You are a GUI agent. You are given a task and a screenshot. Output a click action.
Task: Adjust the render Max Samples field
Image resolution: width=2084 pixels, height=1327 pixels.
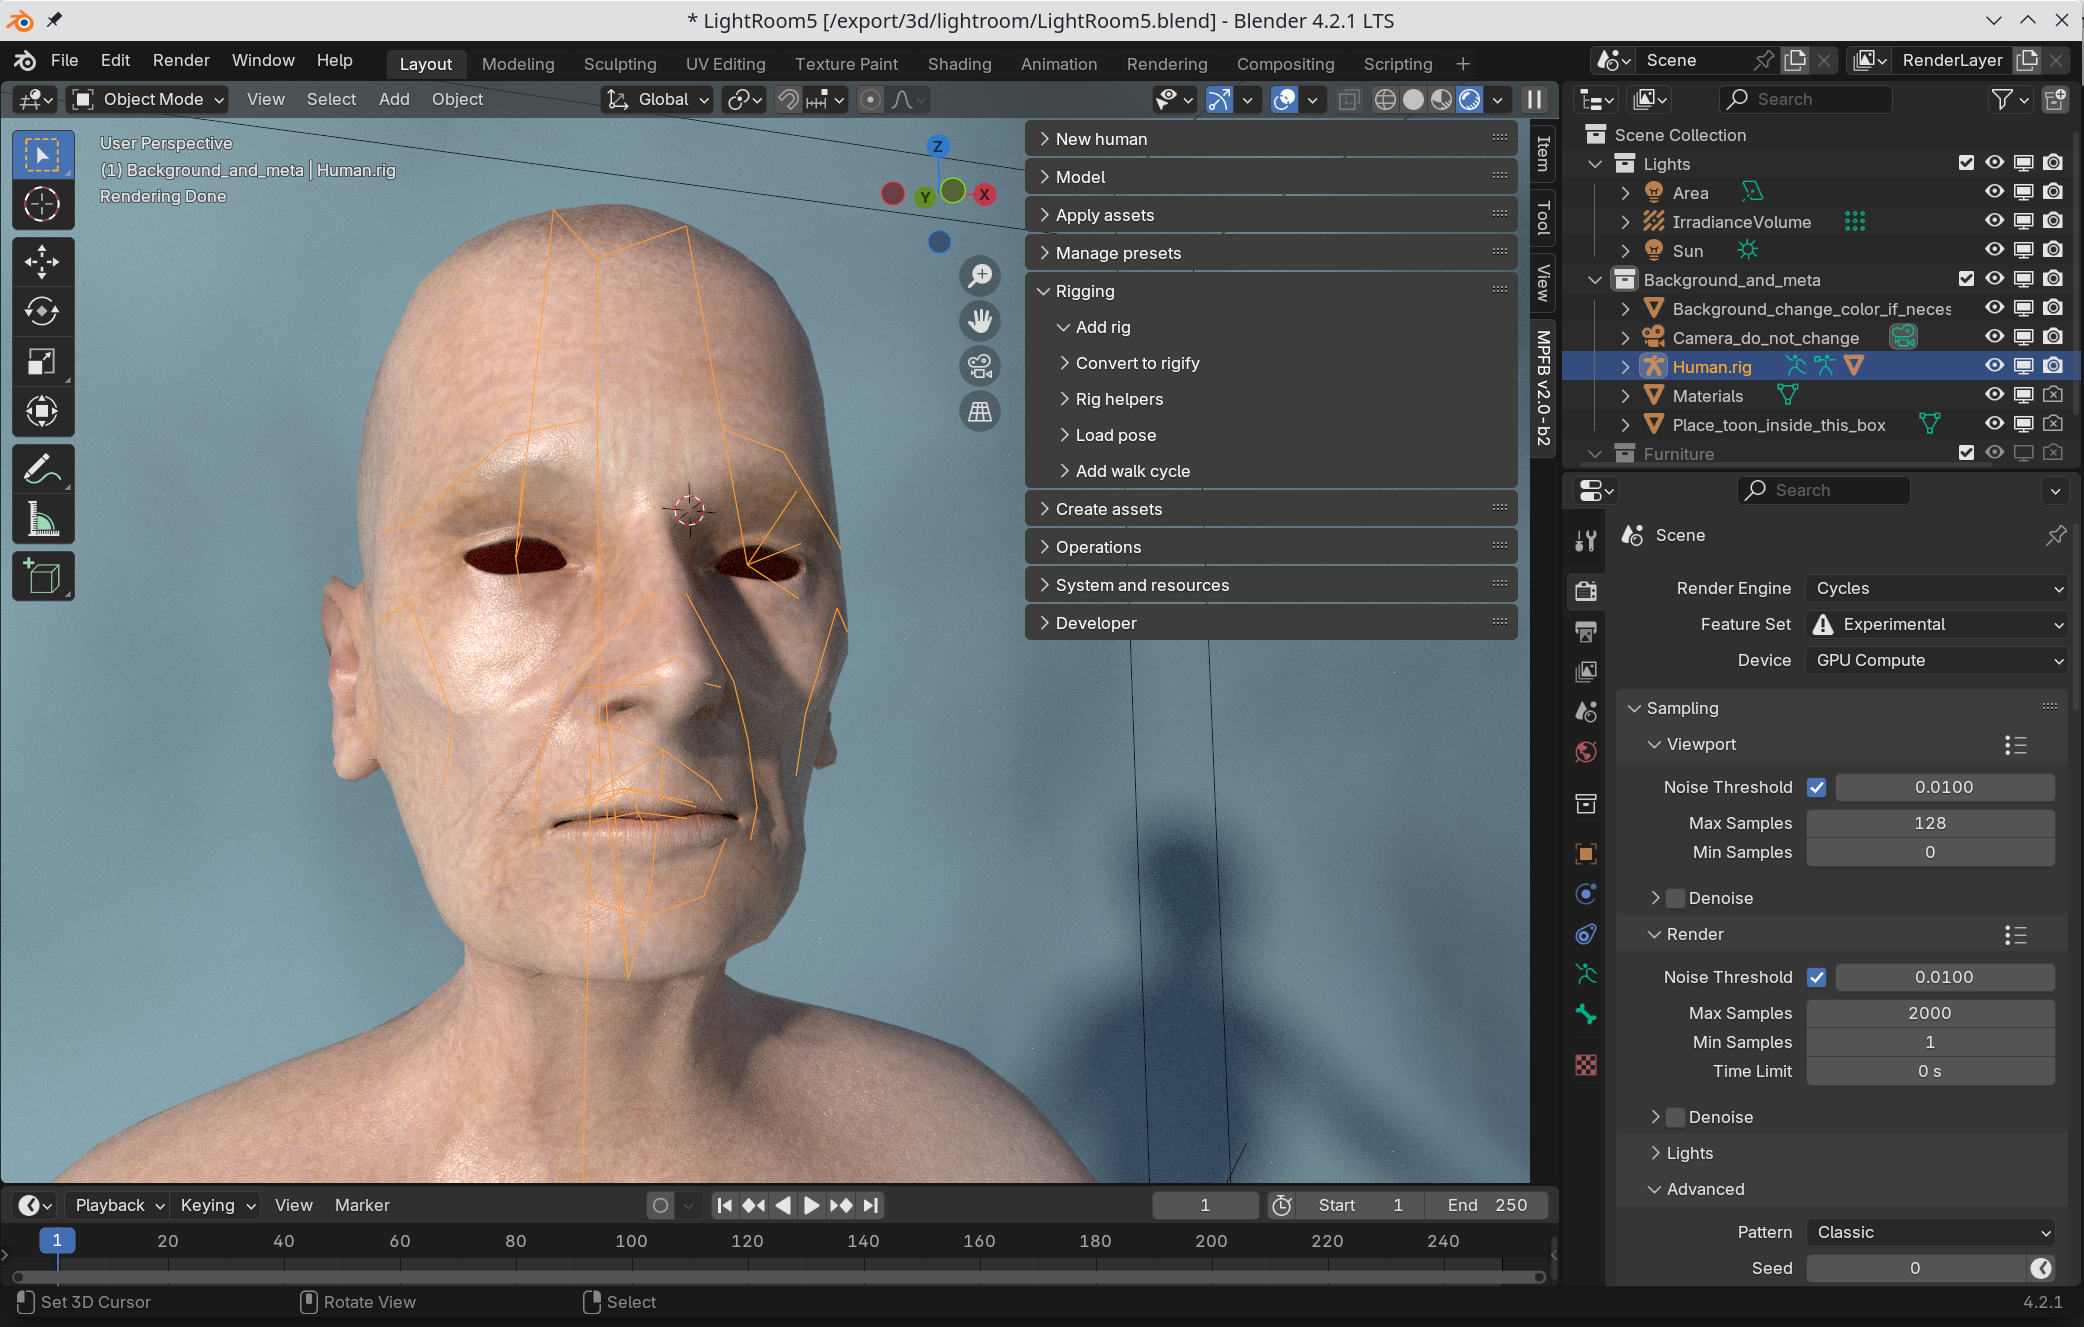click(x=1930, y=1013)
